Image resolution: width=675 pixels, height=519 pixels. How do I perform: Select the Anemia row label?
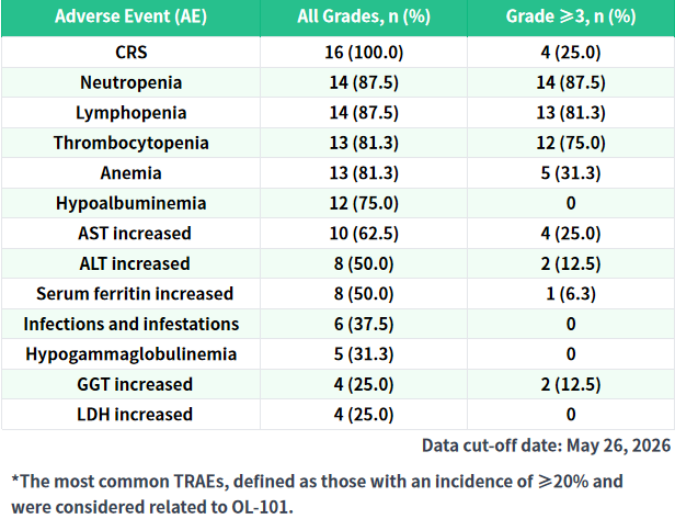point(131,173)
